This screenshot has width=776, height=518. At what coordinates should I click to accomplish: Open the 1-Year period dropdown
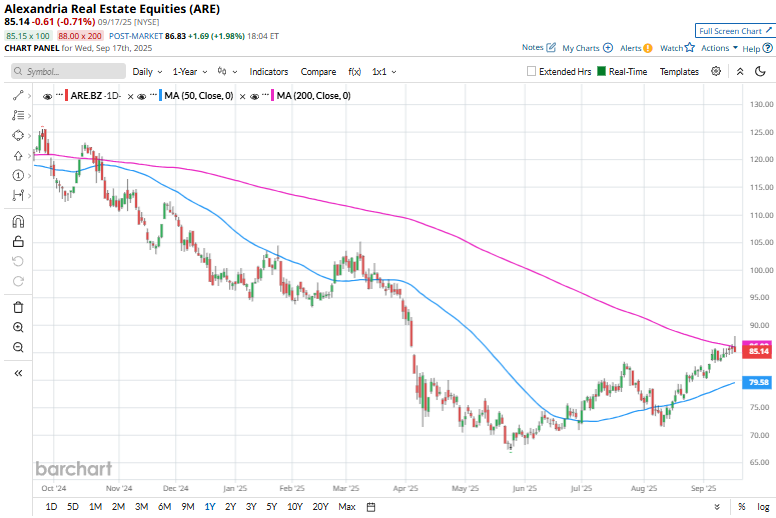click(x=190, y=72)
